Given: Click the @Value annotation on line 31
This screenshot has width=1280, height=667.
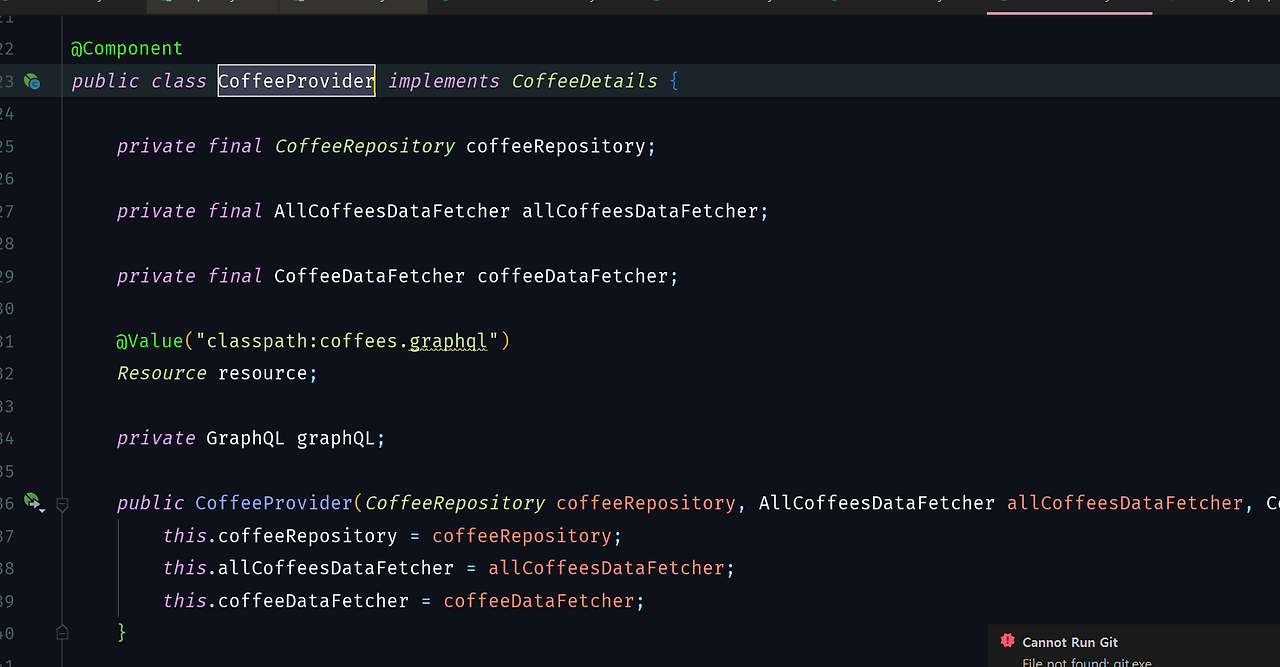Looking at the screenshot, I should [150, 340].
